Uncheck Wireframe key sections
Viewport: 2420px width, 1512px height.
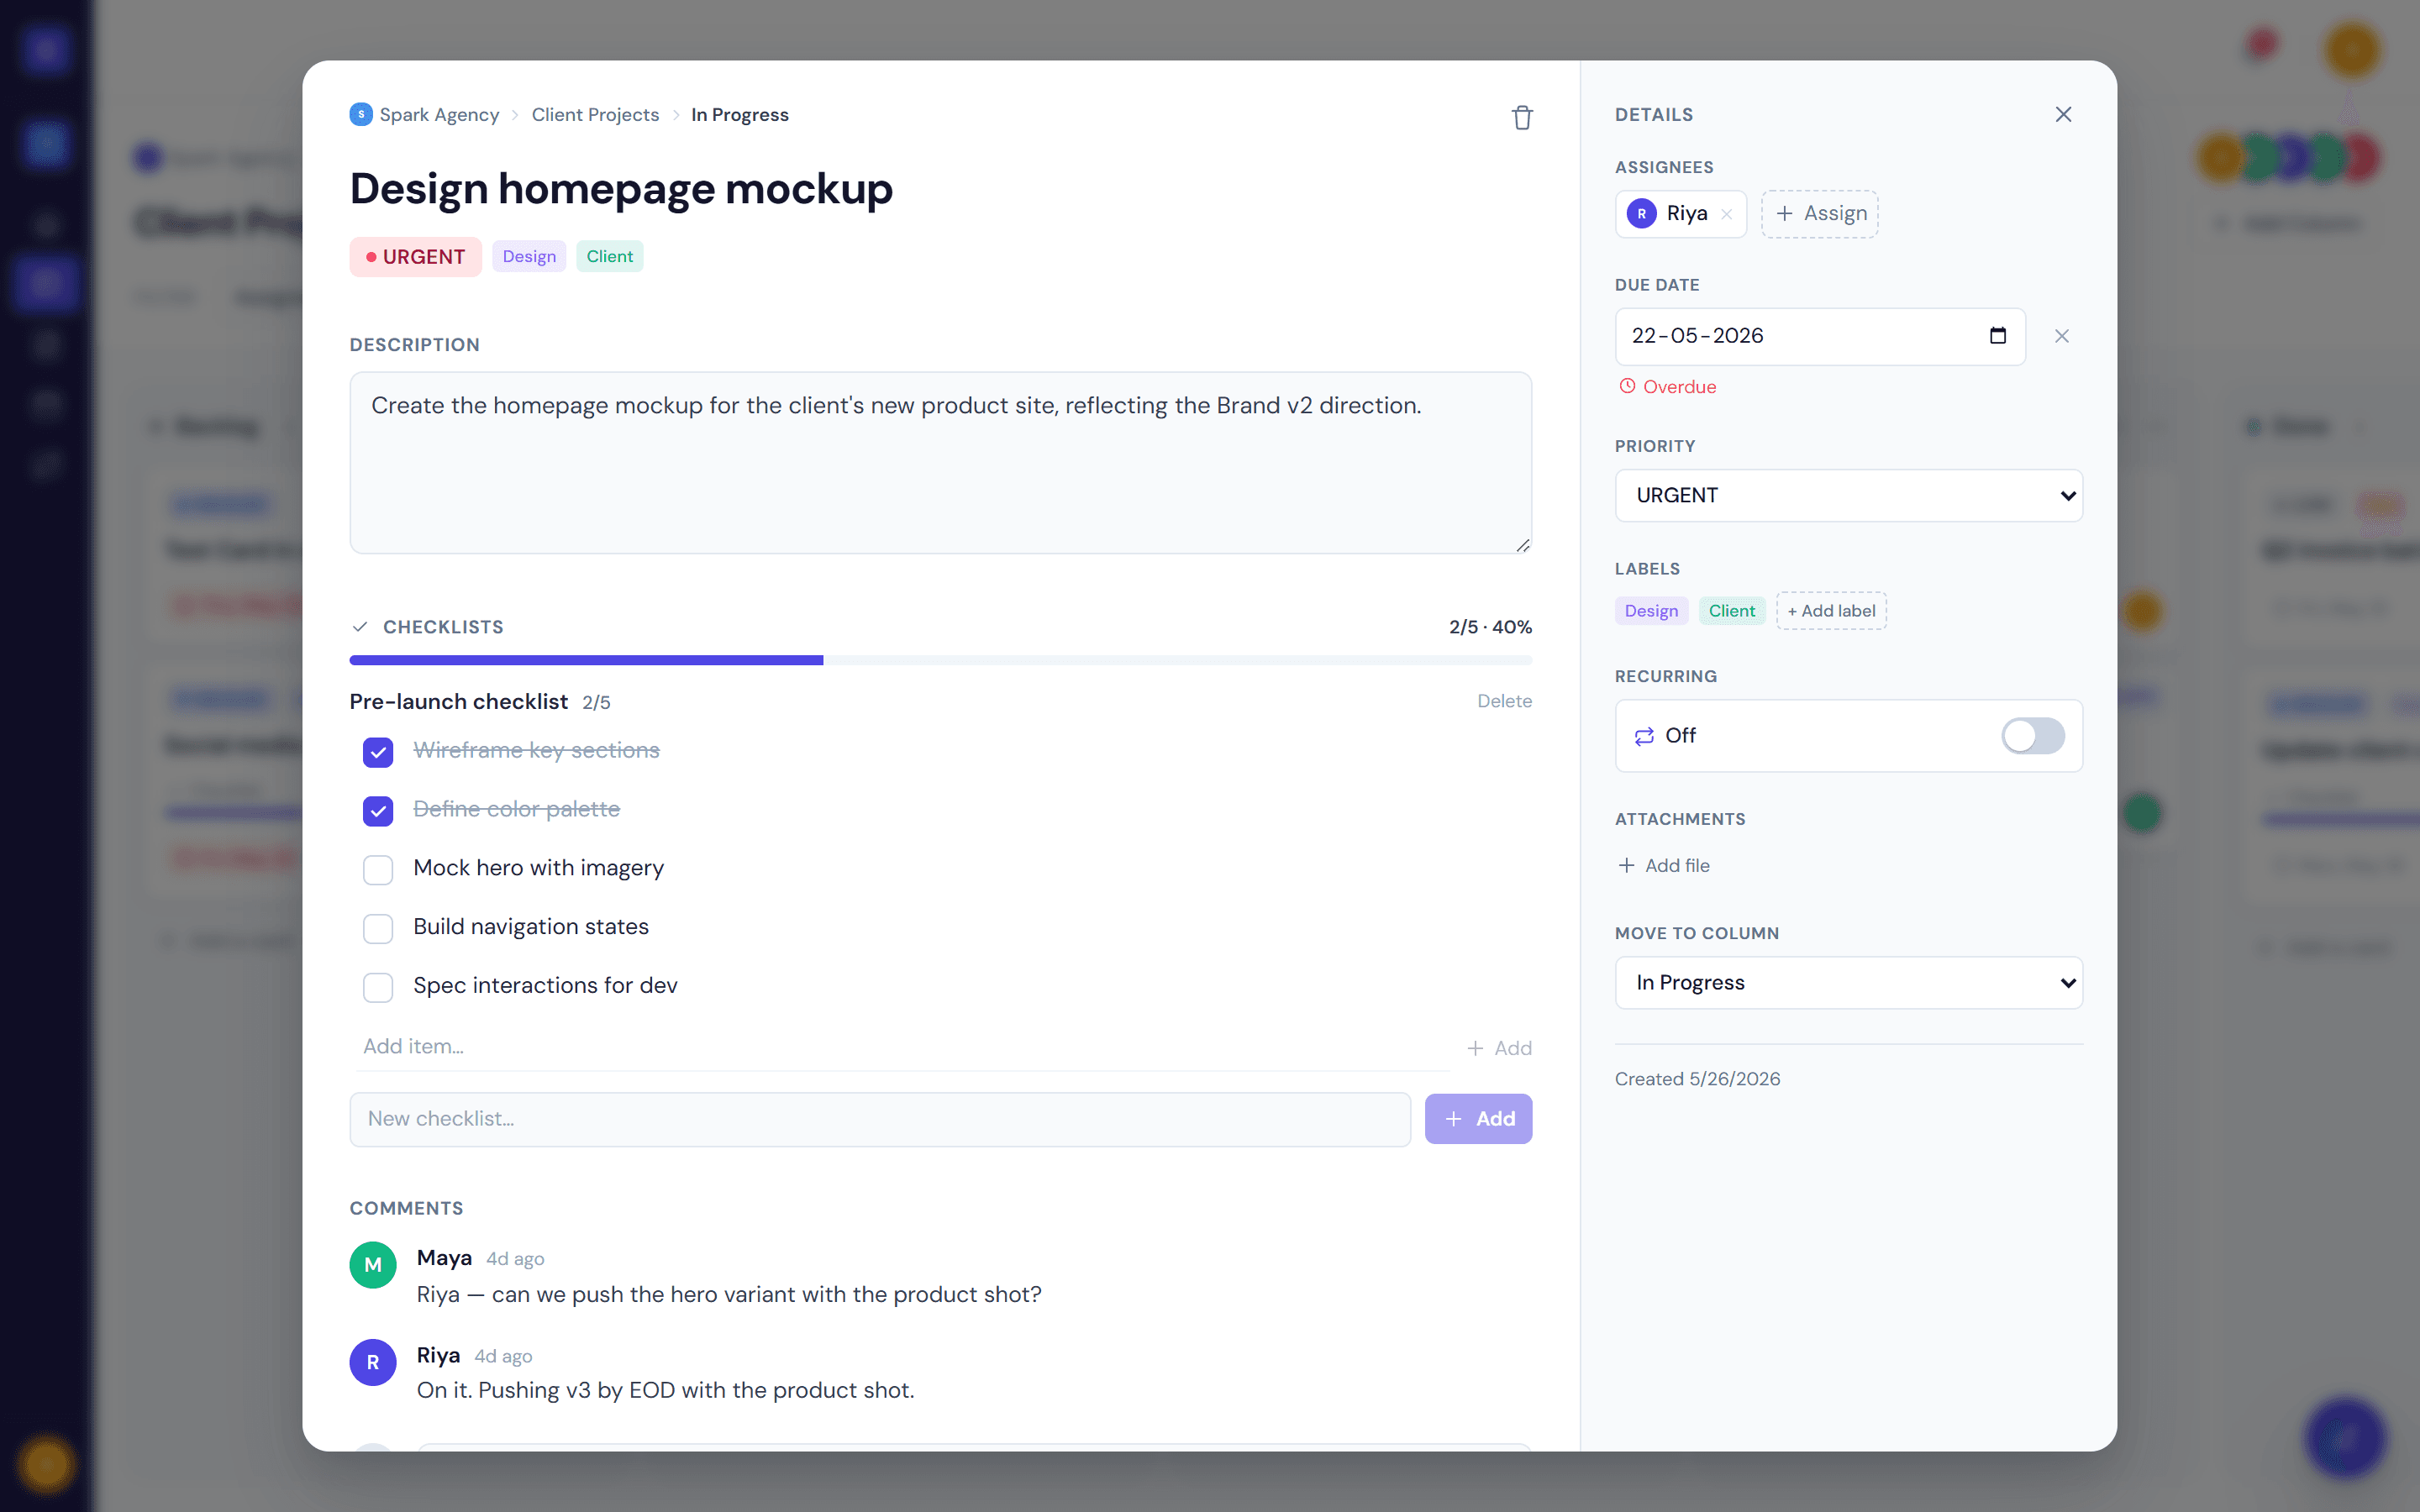pyautogui.click(x=378, y=752)
